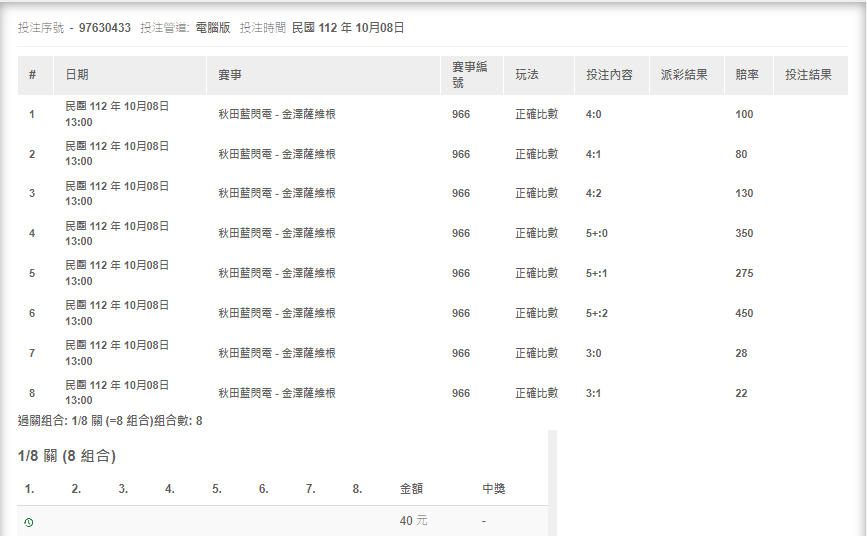Click combination column header 8.
Viewport: 867px width, 536px height.
tap(357, 488)
